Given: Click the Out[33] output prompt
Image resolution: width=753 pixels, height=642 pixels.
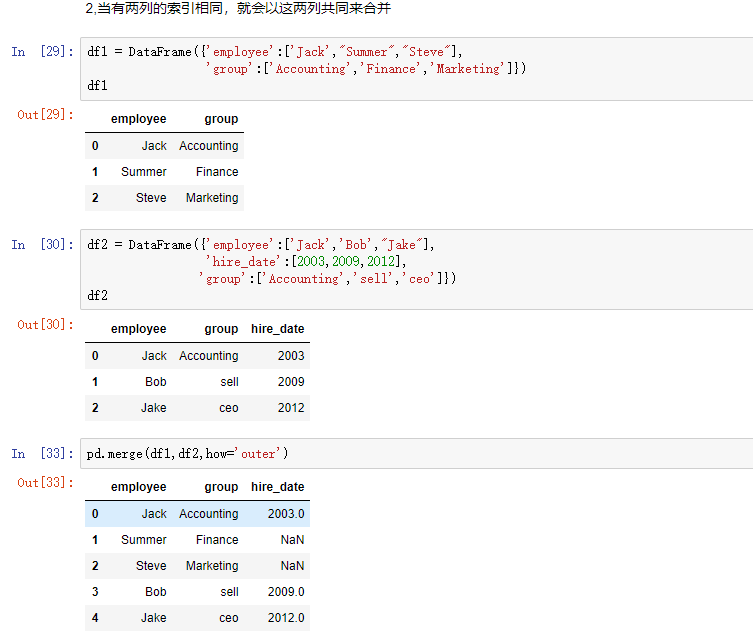Looking at the screenshot, I should (46, 483).
